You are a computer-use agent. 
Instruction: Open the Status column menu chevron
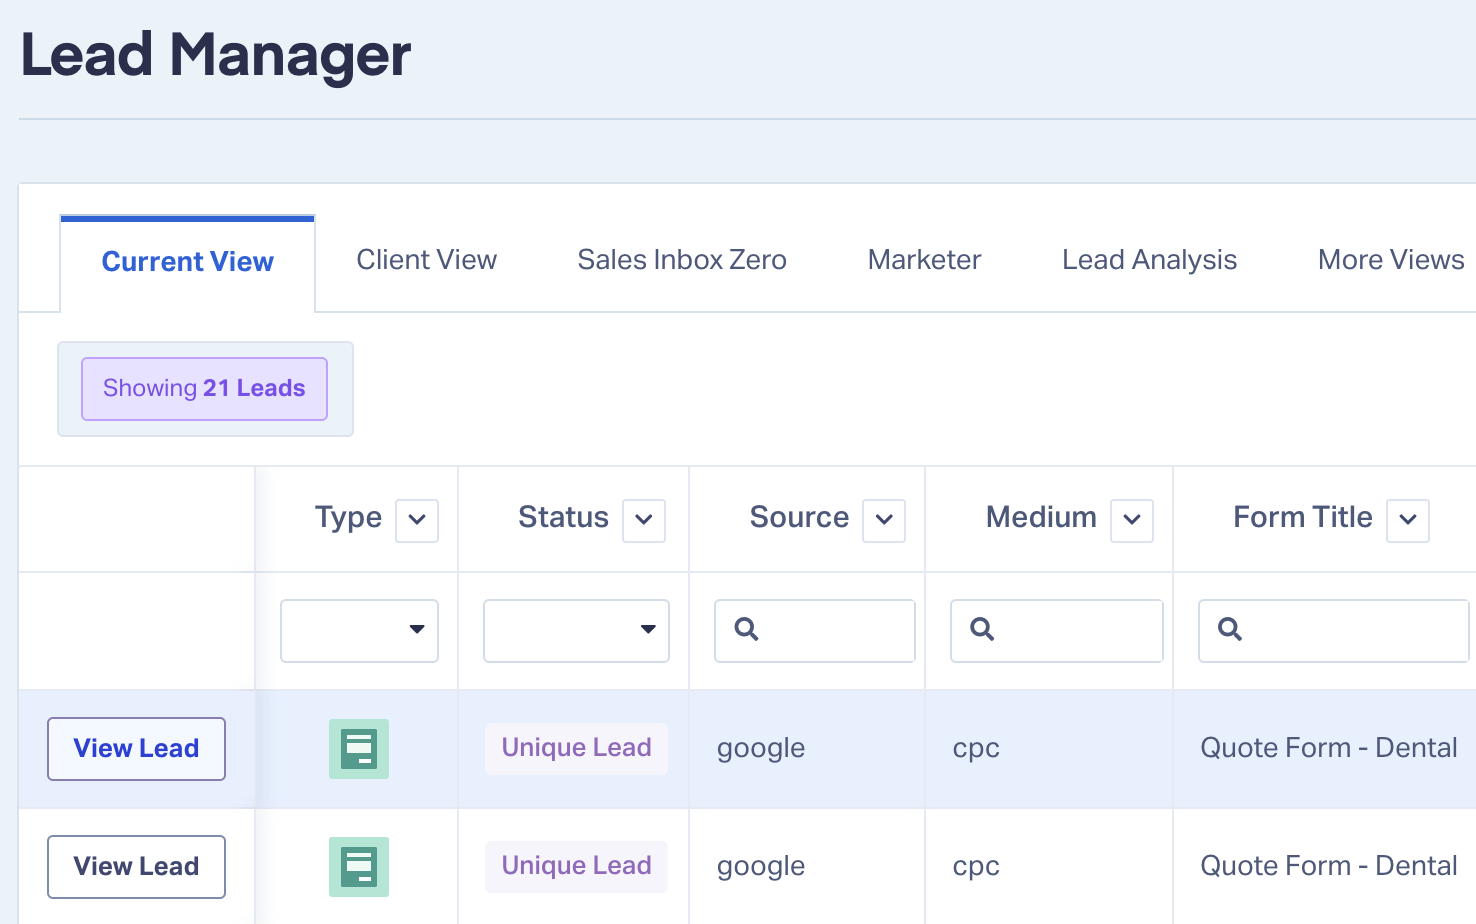644,520
